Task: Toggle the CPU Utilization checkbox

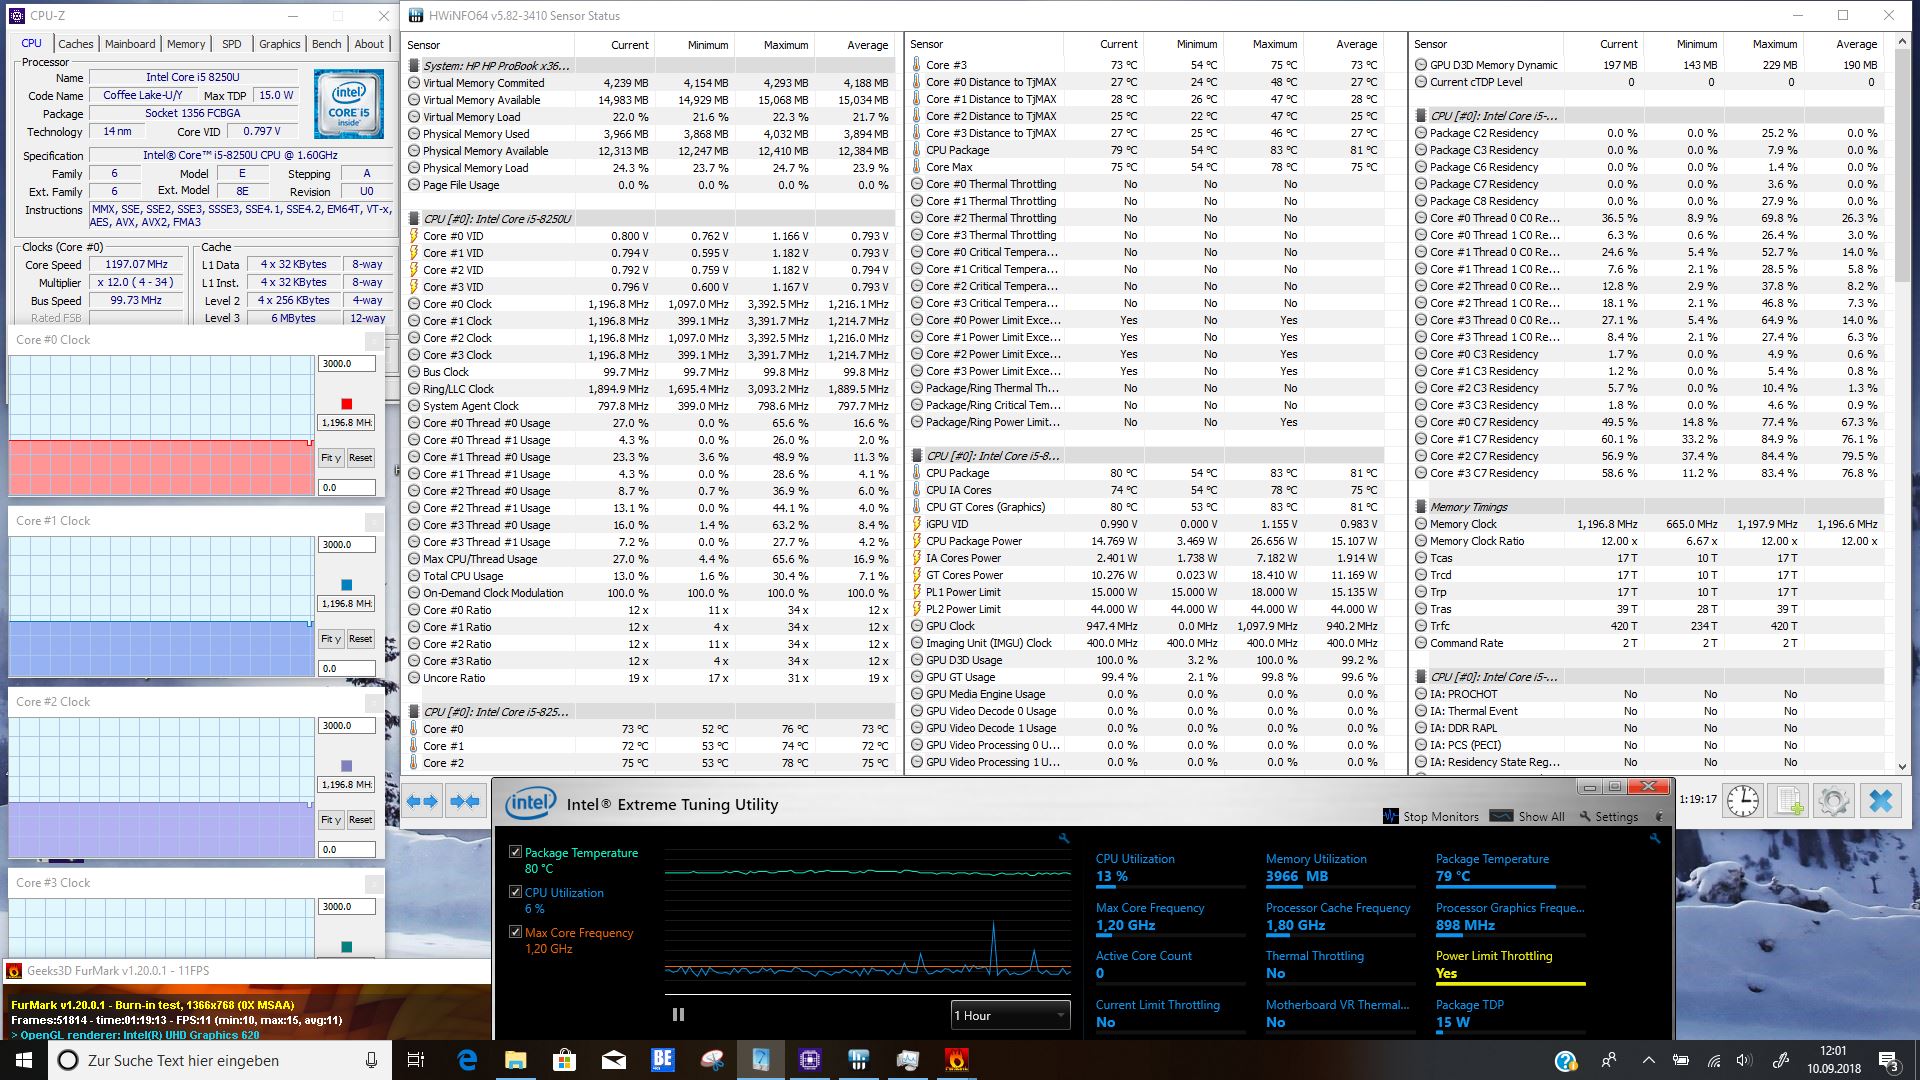Action: pos(515,892)
